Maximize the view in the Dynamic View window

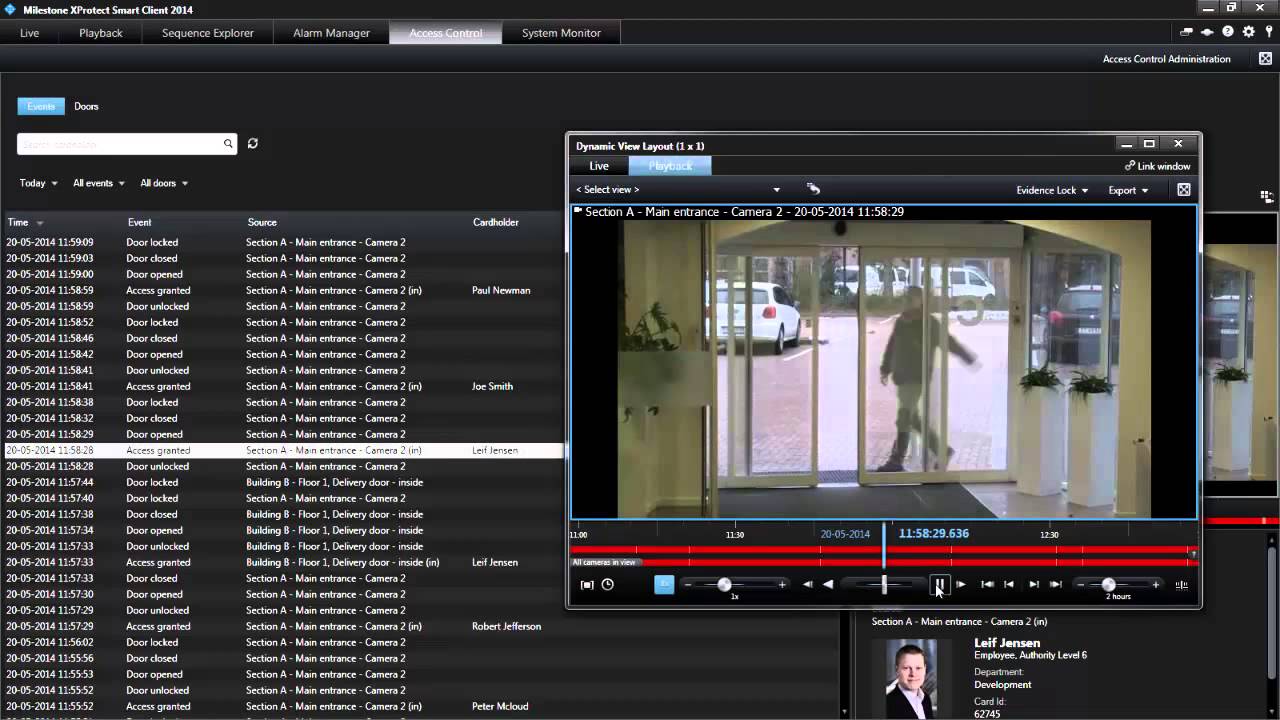coord(1184,190)
